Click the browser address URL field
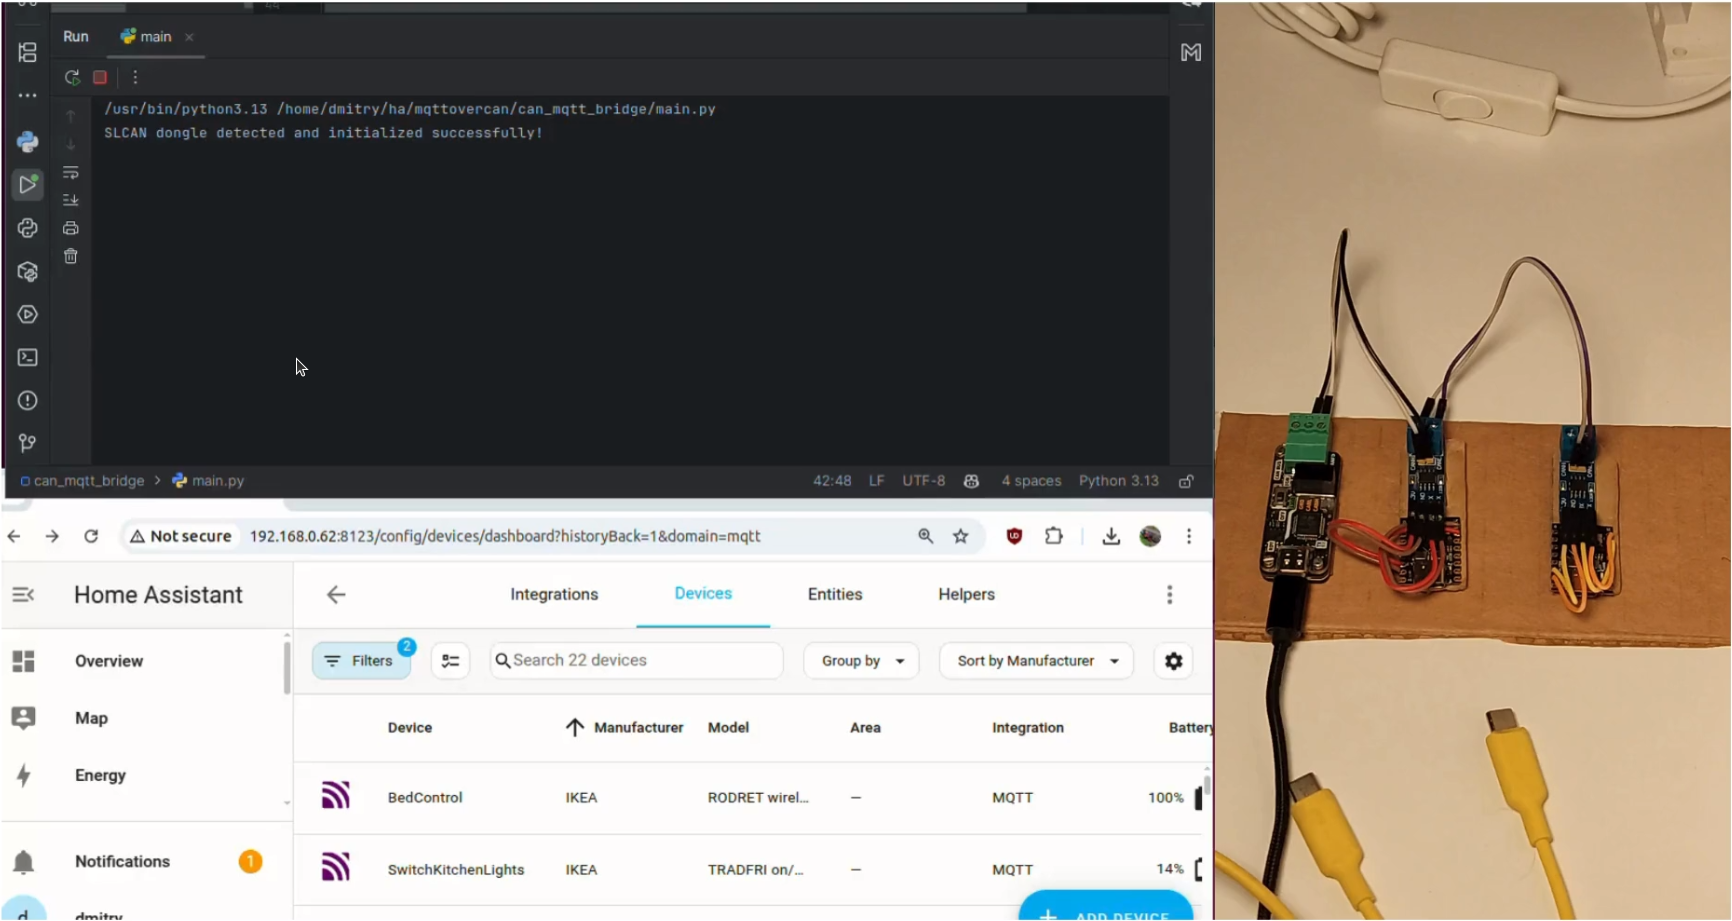This screenshot has width=1732, height=921. [x=505, y=536]
